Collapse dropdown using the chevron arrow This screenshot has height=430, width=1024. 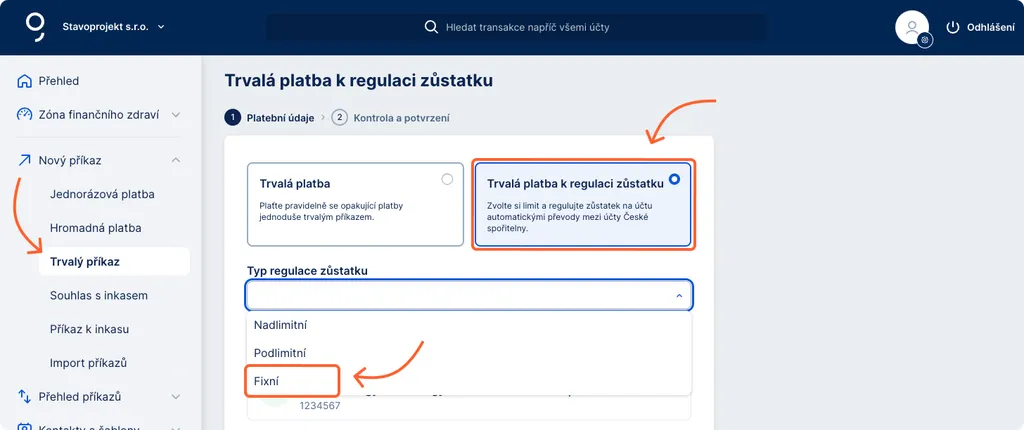tap(679, 296)
